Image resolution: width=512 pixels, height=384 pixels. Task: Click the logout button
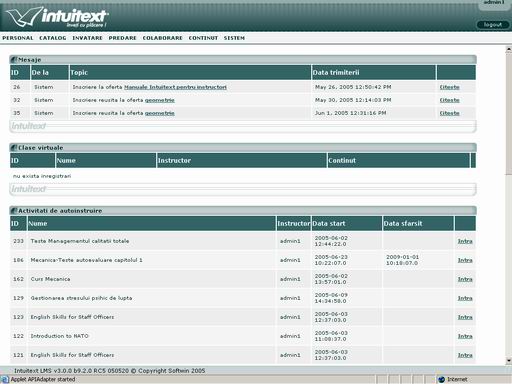493,25
